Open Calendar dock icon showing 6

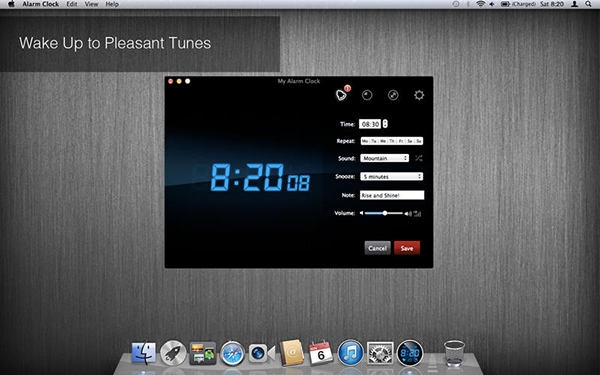pos(321,352)
